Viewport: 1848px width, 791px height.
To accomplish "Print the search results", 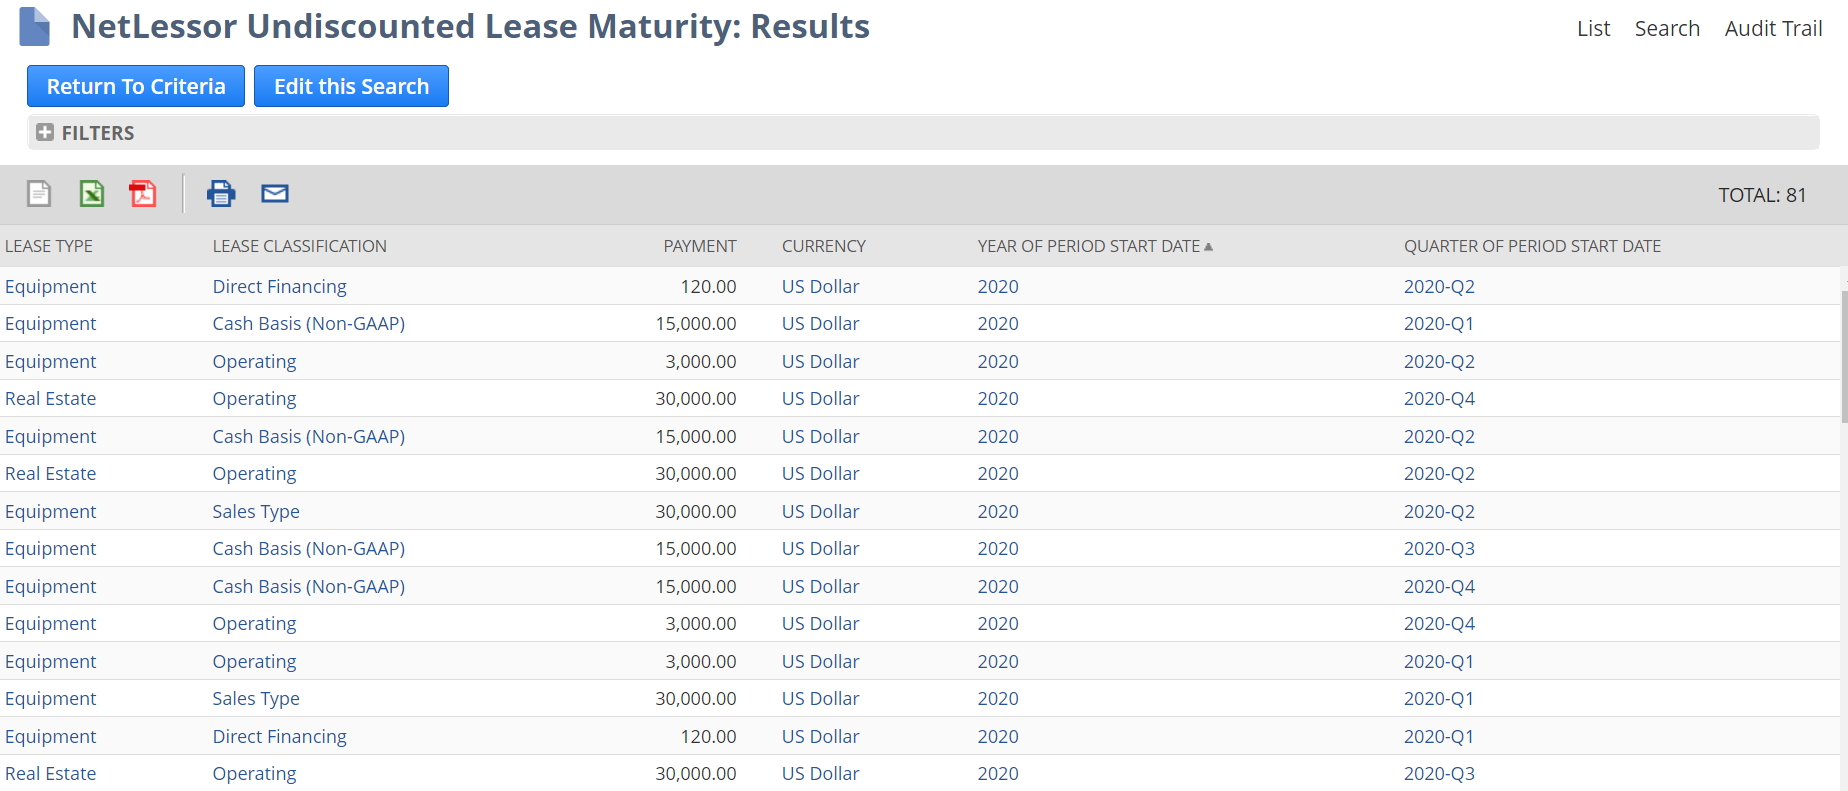I will [x=221, y=193].
